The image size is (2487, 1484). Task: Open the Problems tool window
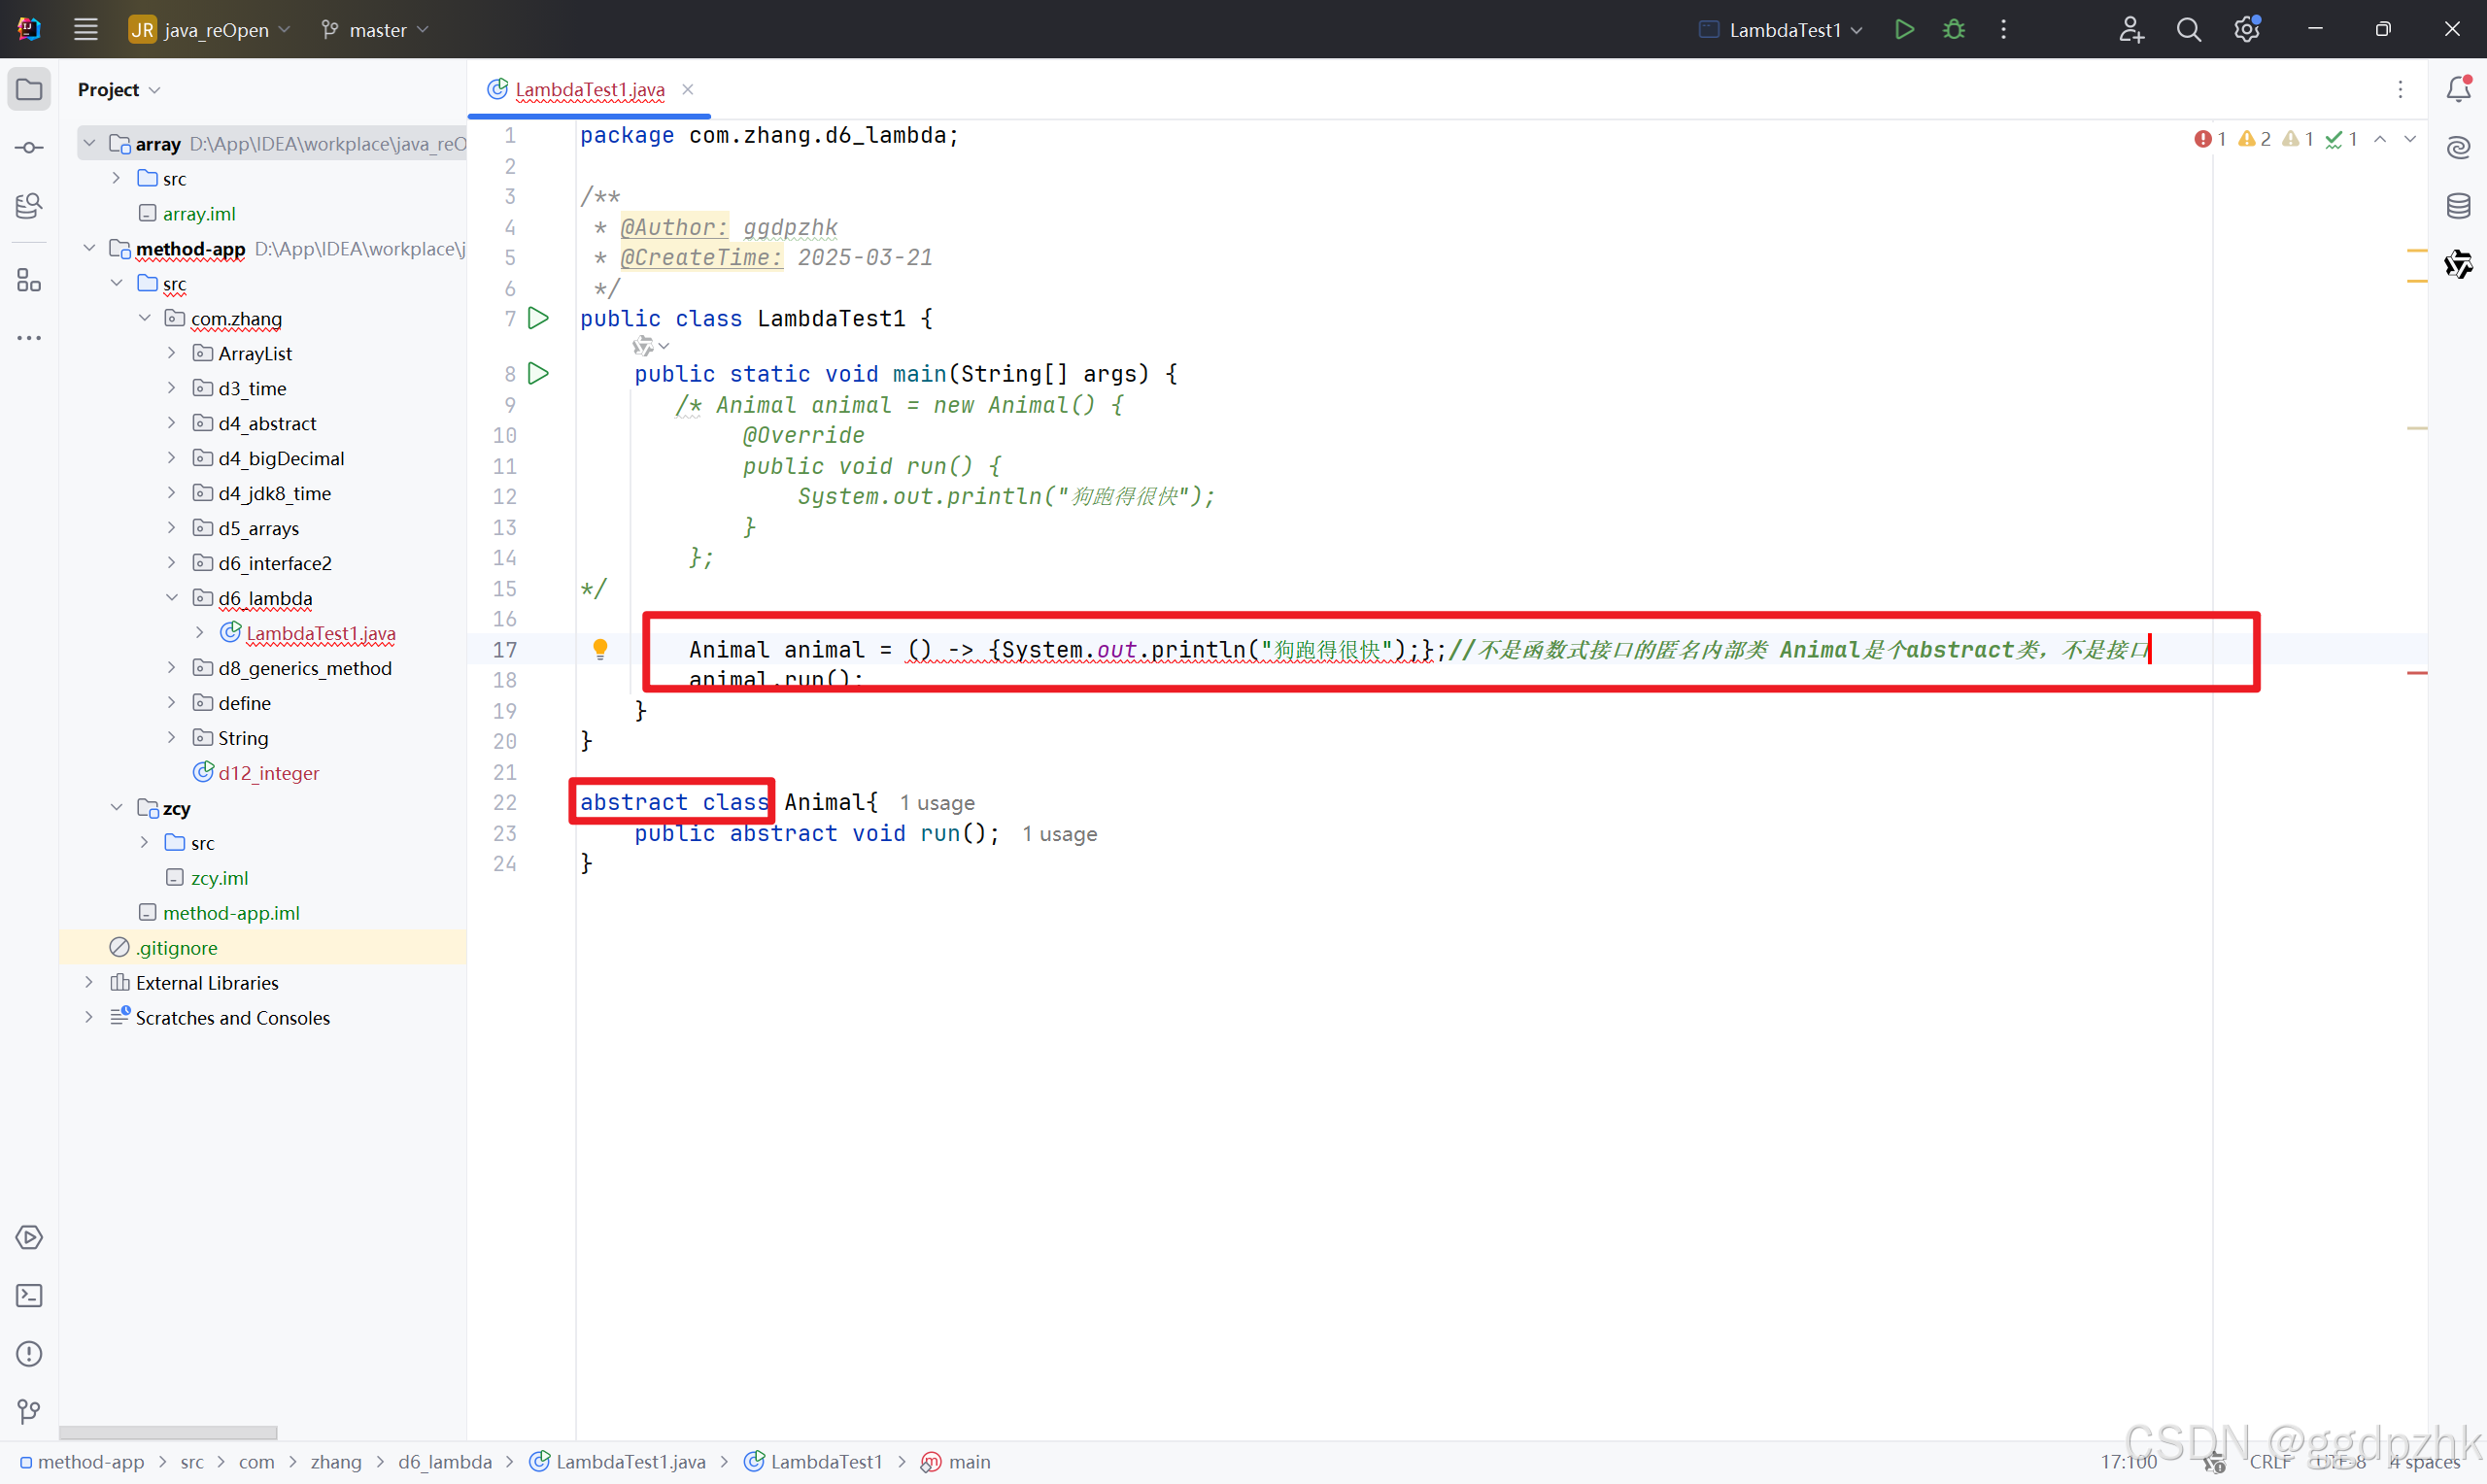29,1354
